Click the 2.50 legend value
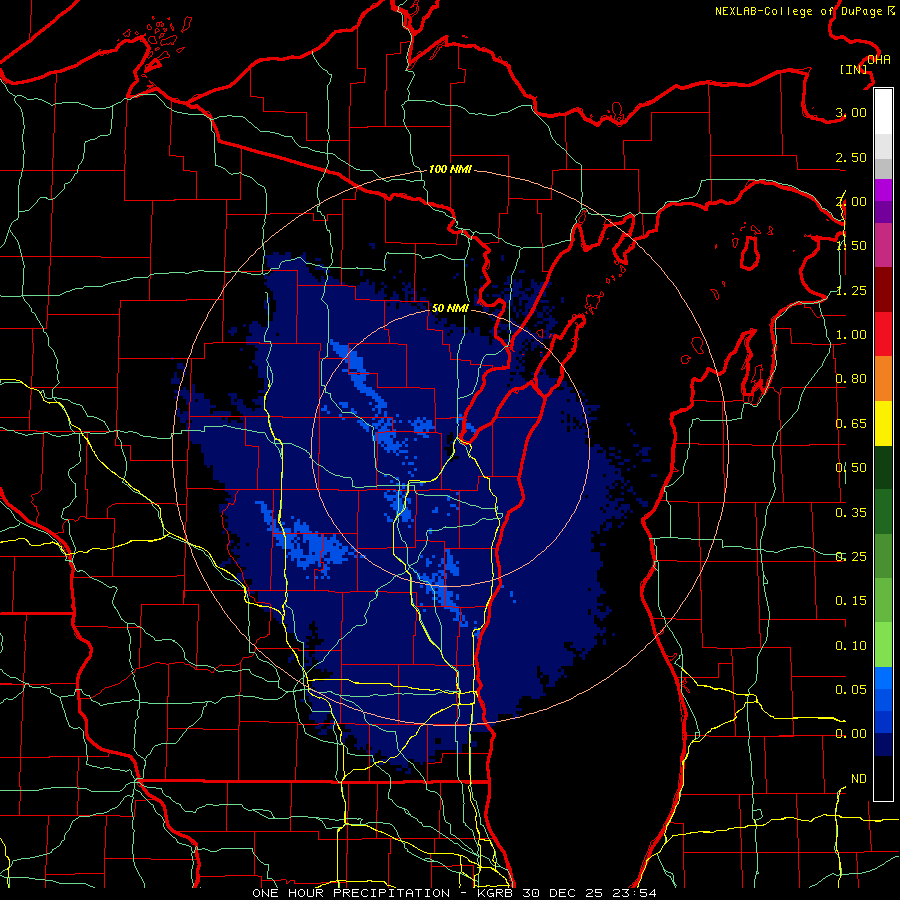The height and width of the screenshot is (900, 900). pyautogui.click(x=851, y=157)
